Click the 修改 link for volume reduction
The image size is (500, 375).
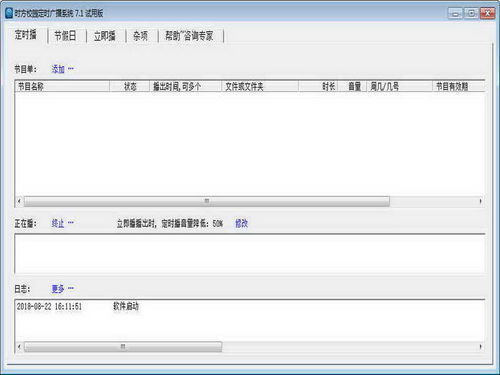(x=242, y=223)
